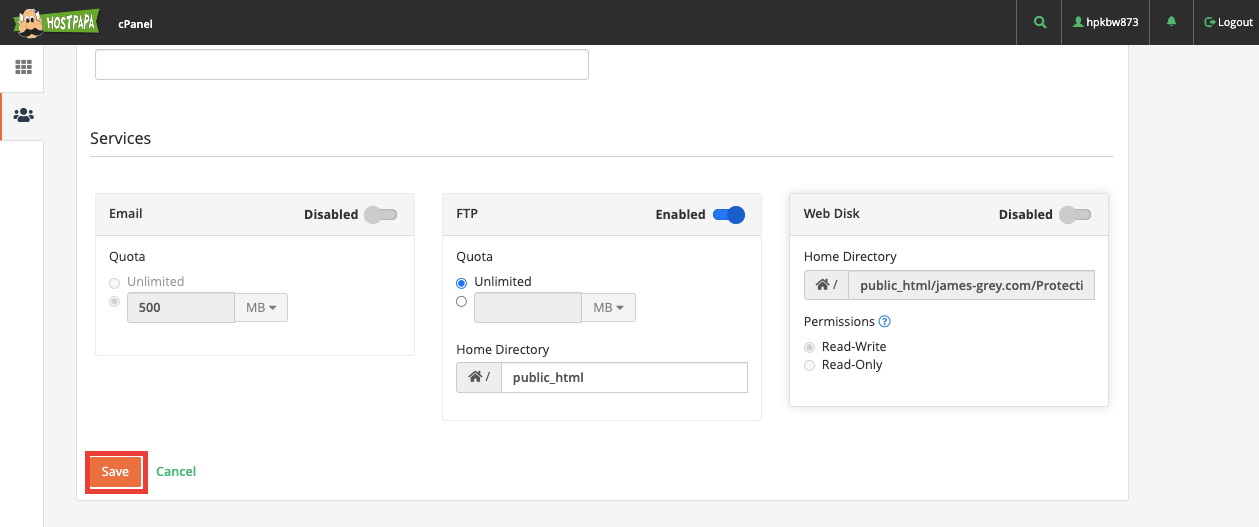Open the FTP quota MB unit dropdown
1259x527 pixels.
pos(609,307)
